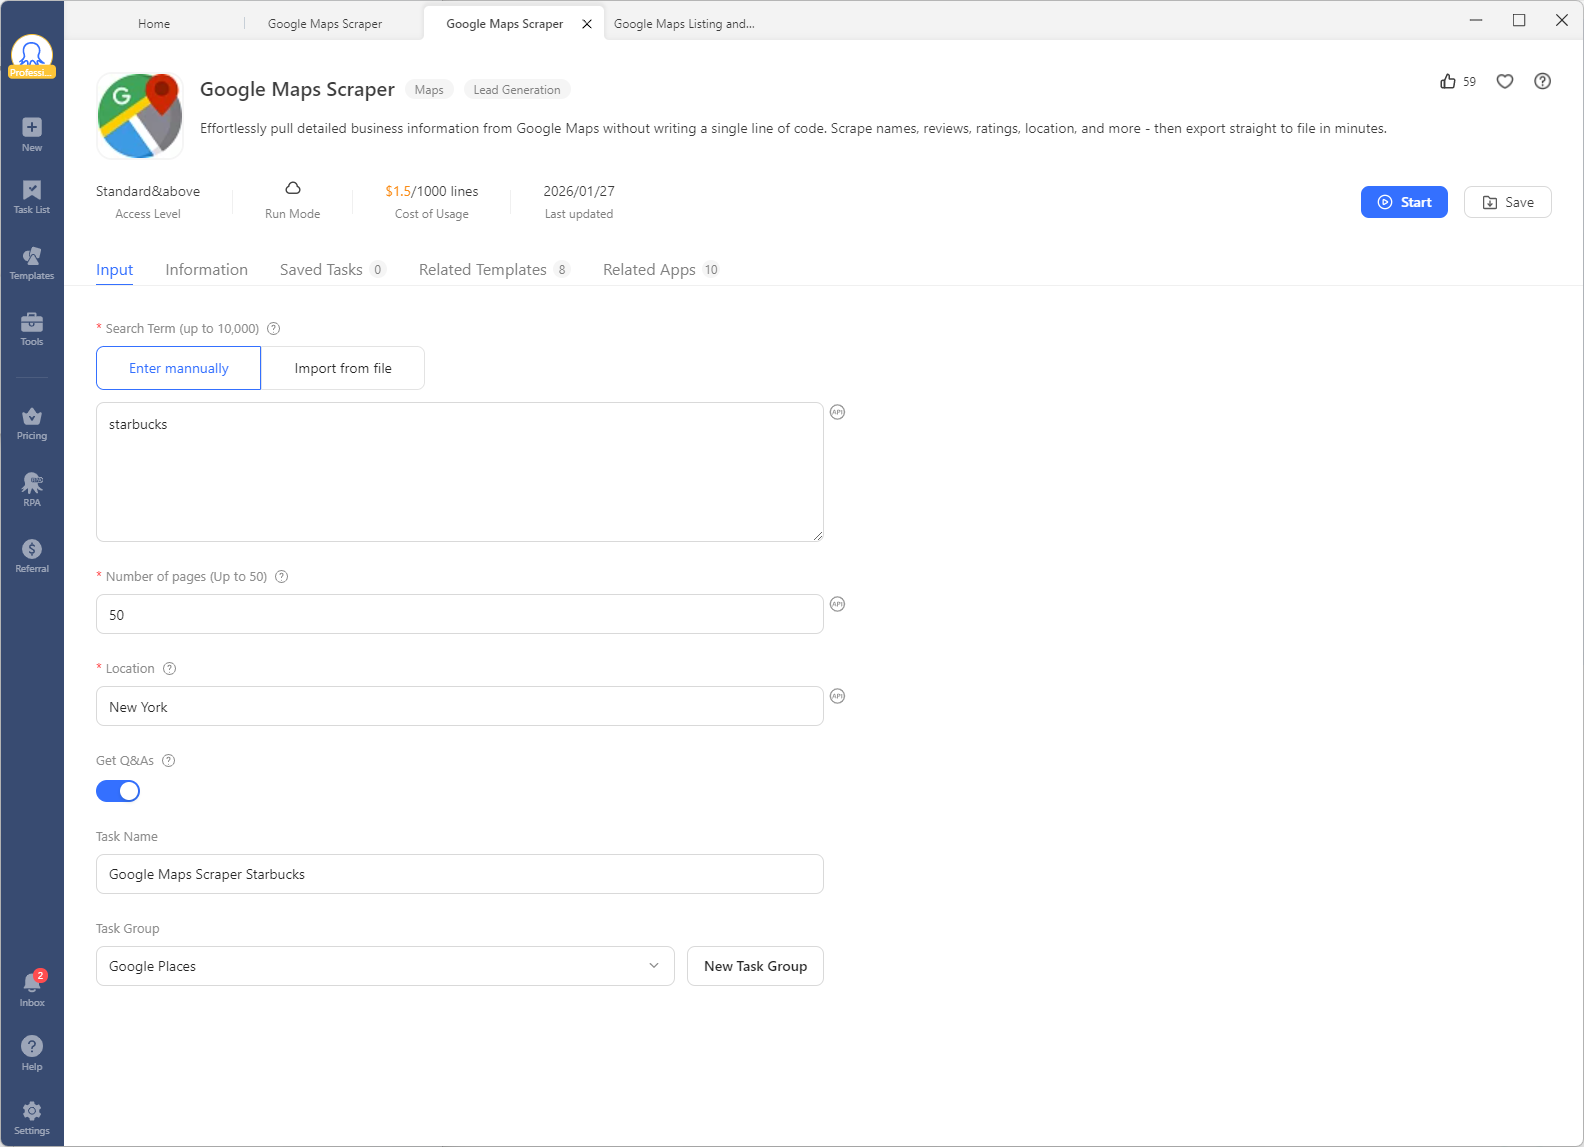Screen dimensions: 1584x1147
Task: Switch to the Home tab
Action: pos(154,24)
